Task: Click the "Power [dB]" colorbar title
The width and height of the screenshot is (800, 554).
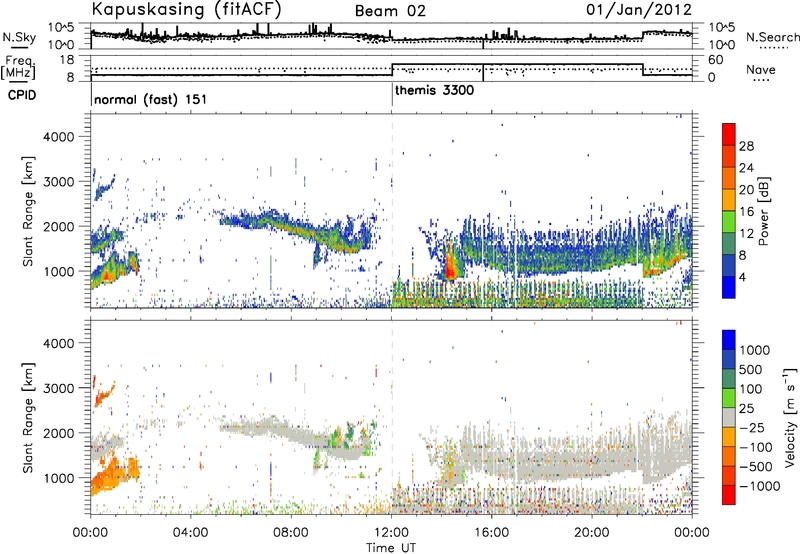Action: coord(763,211)
